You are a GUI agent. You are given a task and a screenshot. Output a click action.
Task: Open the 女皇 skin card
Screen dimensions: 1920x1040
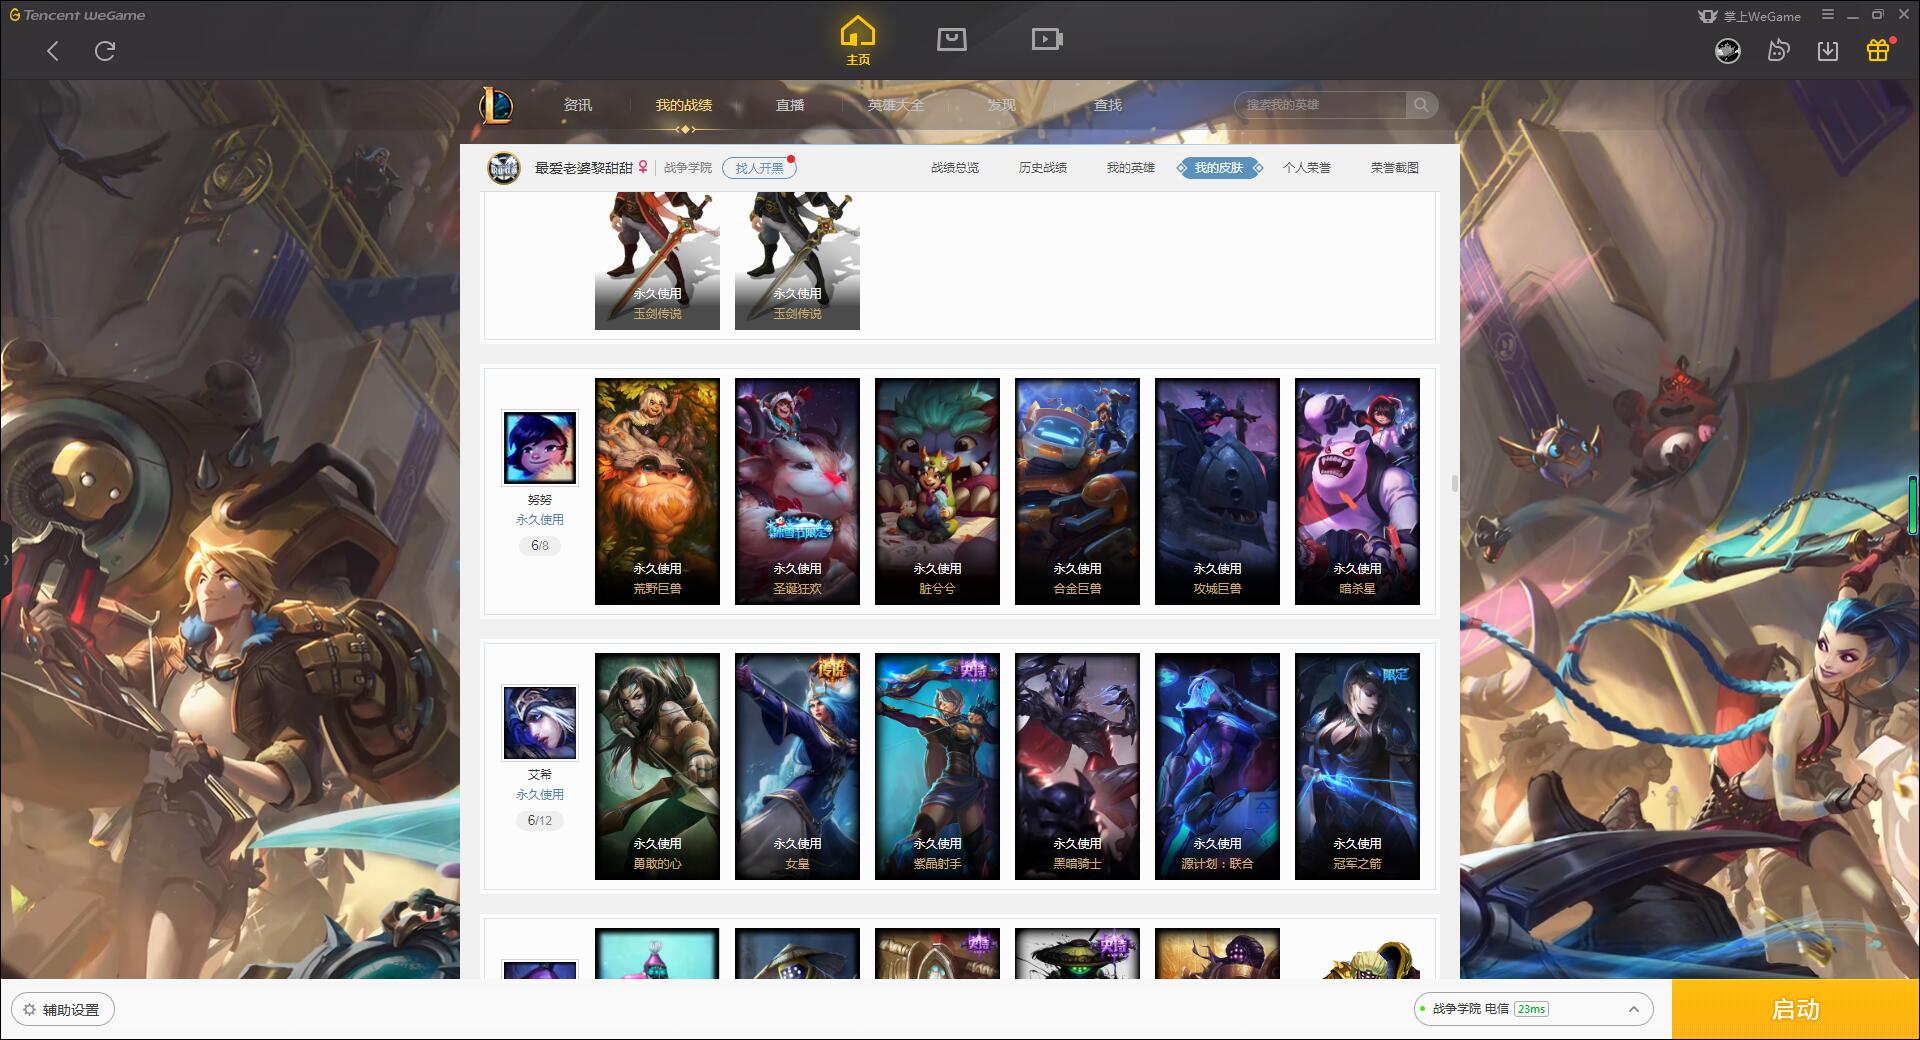(797, 766)
